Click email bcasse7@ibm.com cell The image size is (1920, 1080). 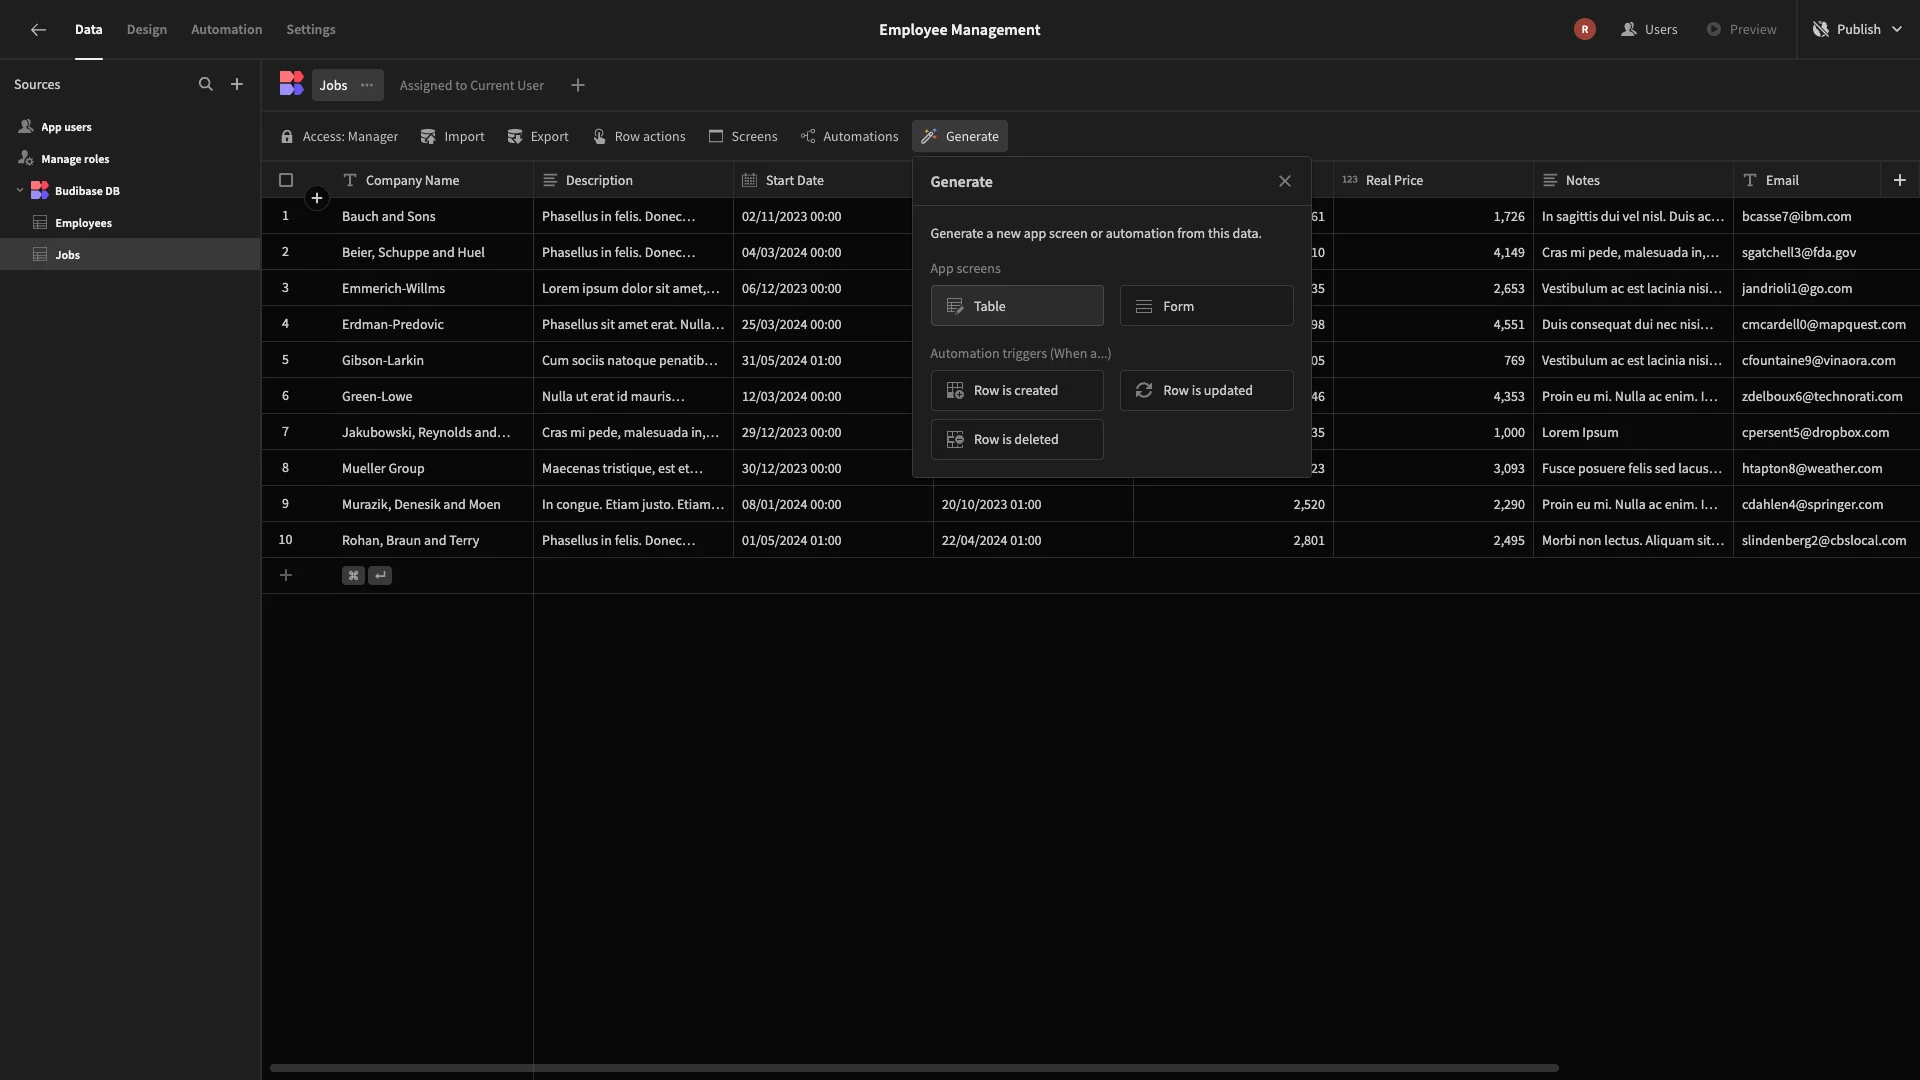tap(1826, 216)
